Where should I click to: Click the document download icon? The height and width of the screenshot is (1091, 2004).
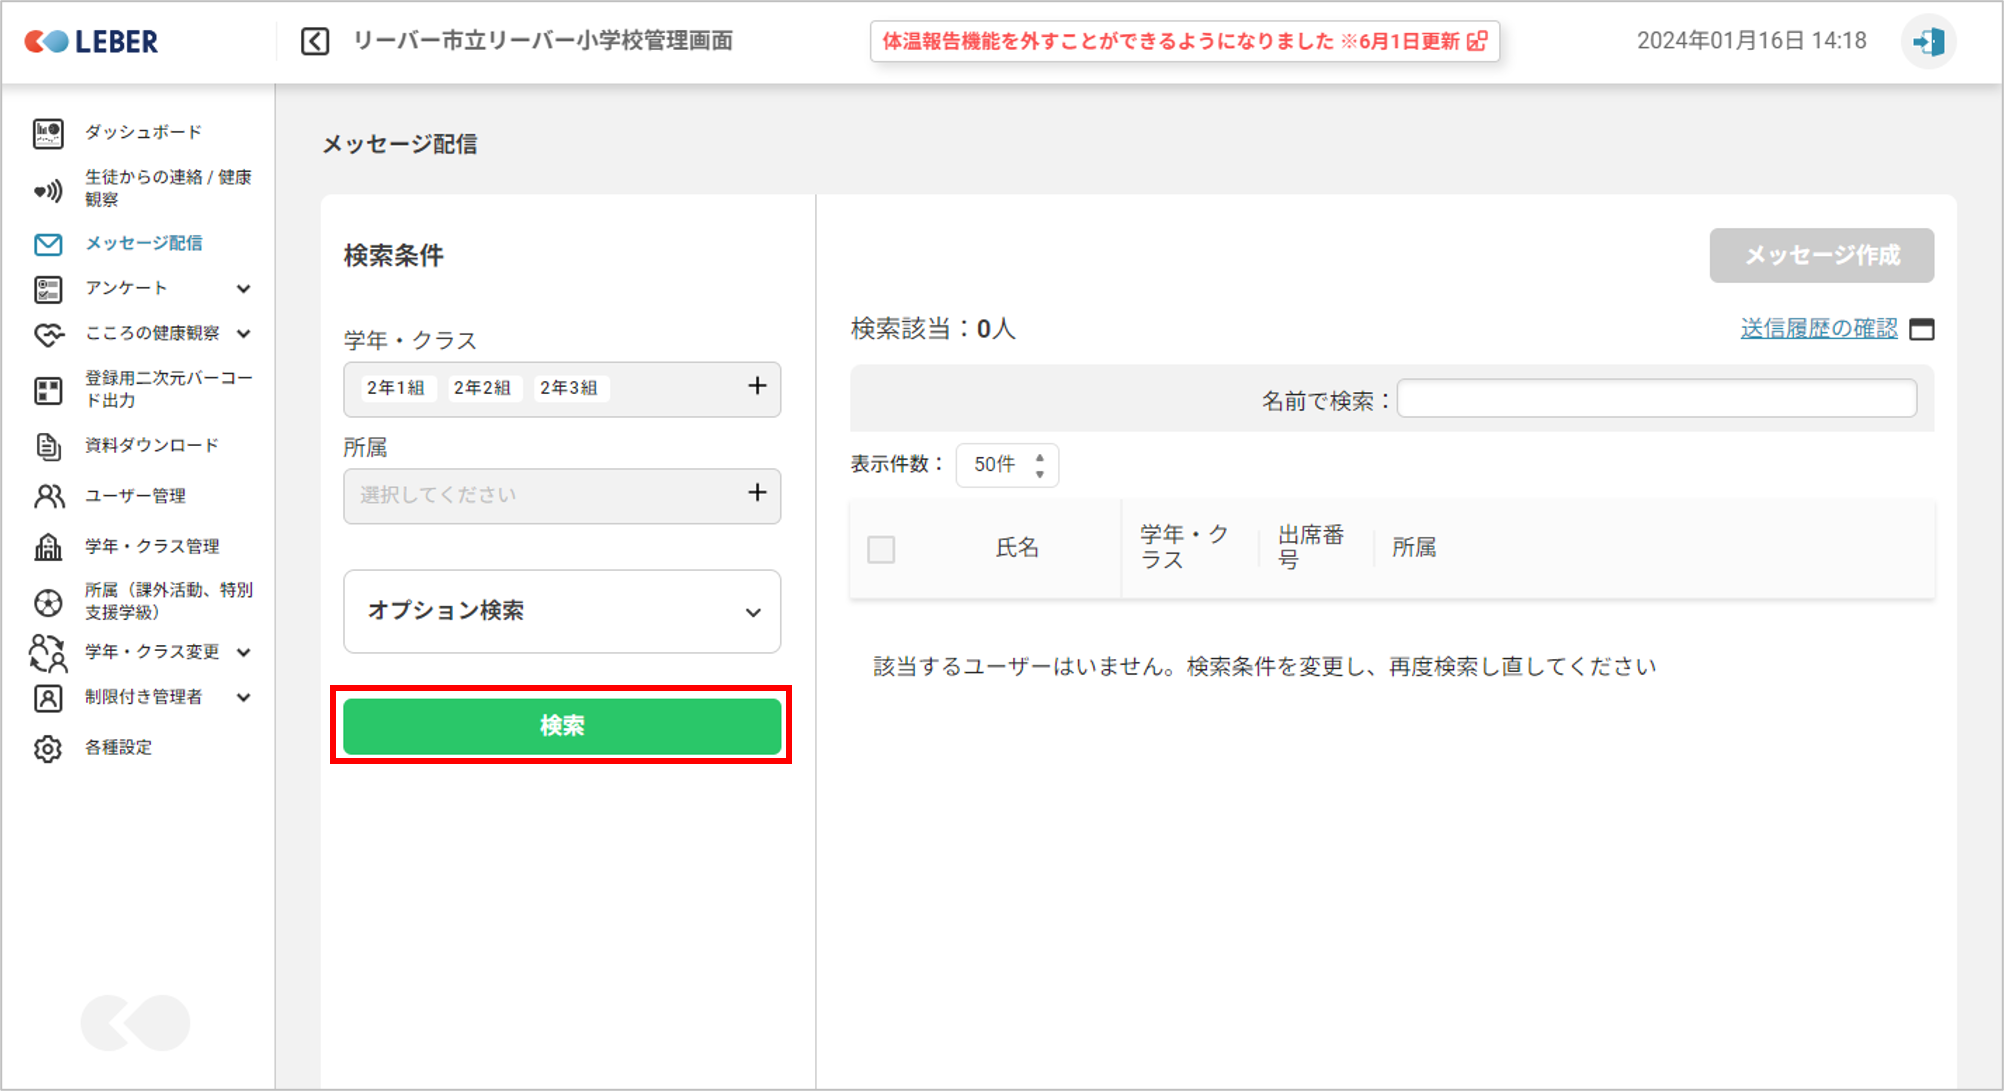[47, 446]
